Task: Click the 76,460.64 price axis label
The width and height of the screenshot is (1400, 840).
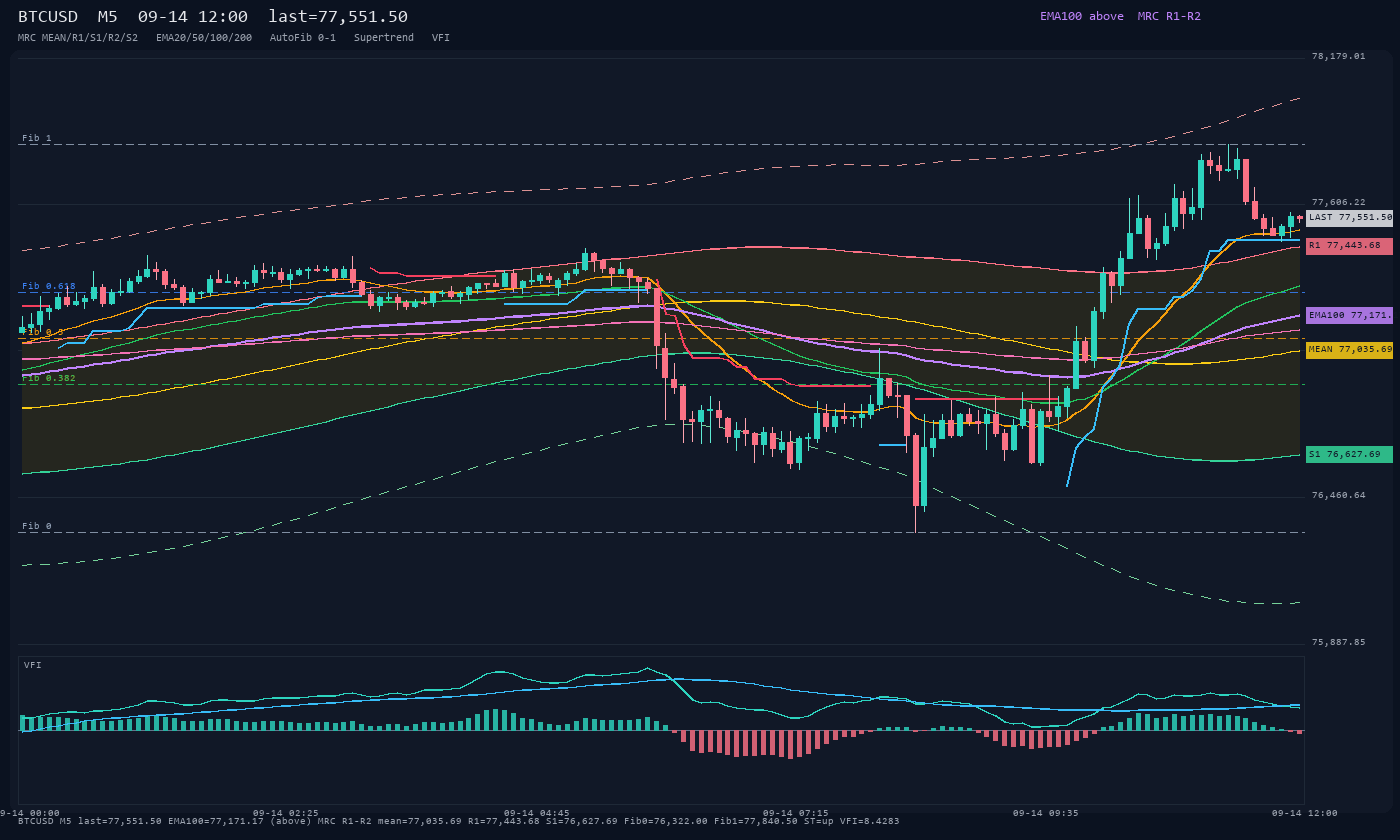Action: (x=1339, y=495)
